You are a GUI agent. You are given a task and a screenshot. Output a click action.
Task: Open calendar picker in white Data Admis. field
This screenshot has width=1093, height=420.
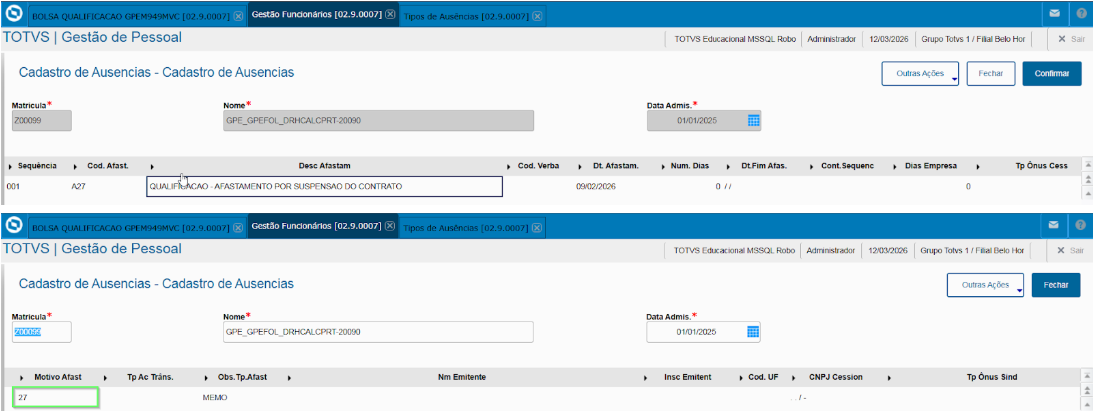point(754,332)
